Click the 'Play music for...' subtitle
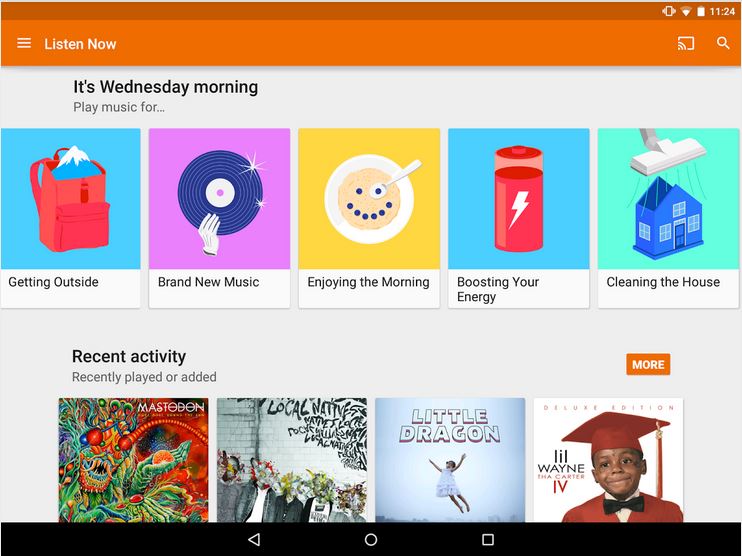742x556 pixels. pyautogui.click(x=119, y=107)
